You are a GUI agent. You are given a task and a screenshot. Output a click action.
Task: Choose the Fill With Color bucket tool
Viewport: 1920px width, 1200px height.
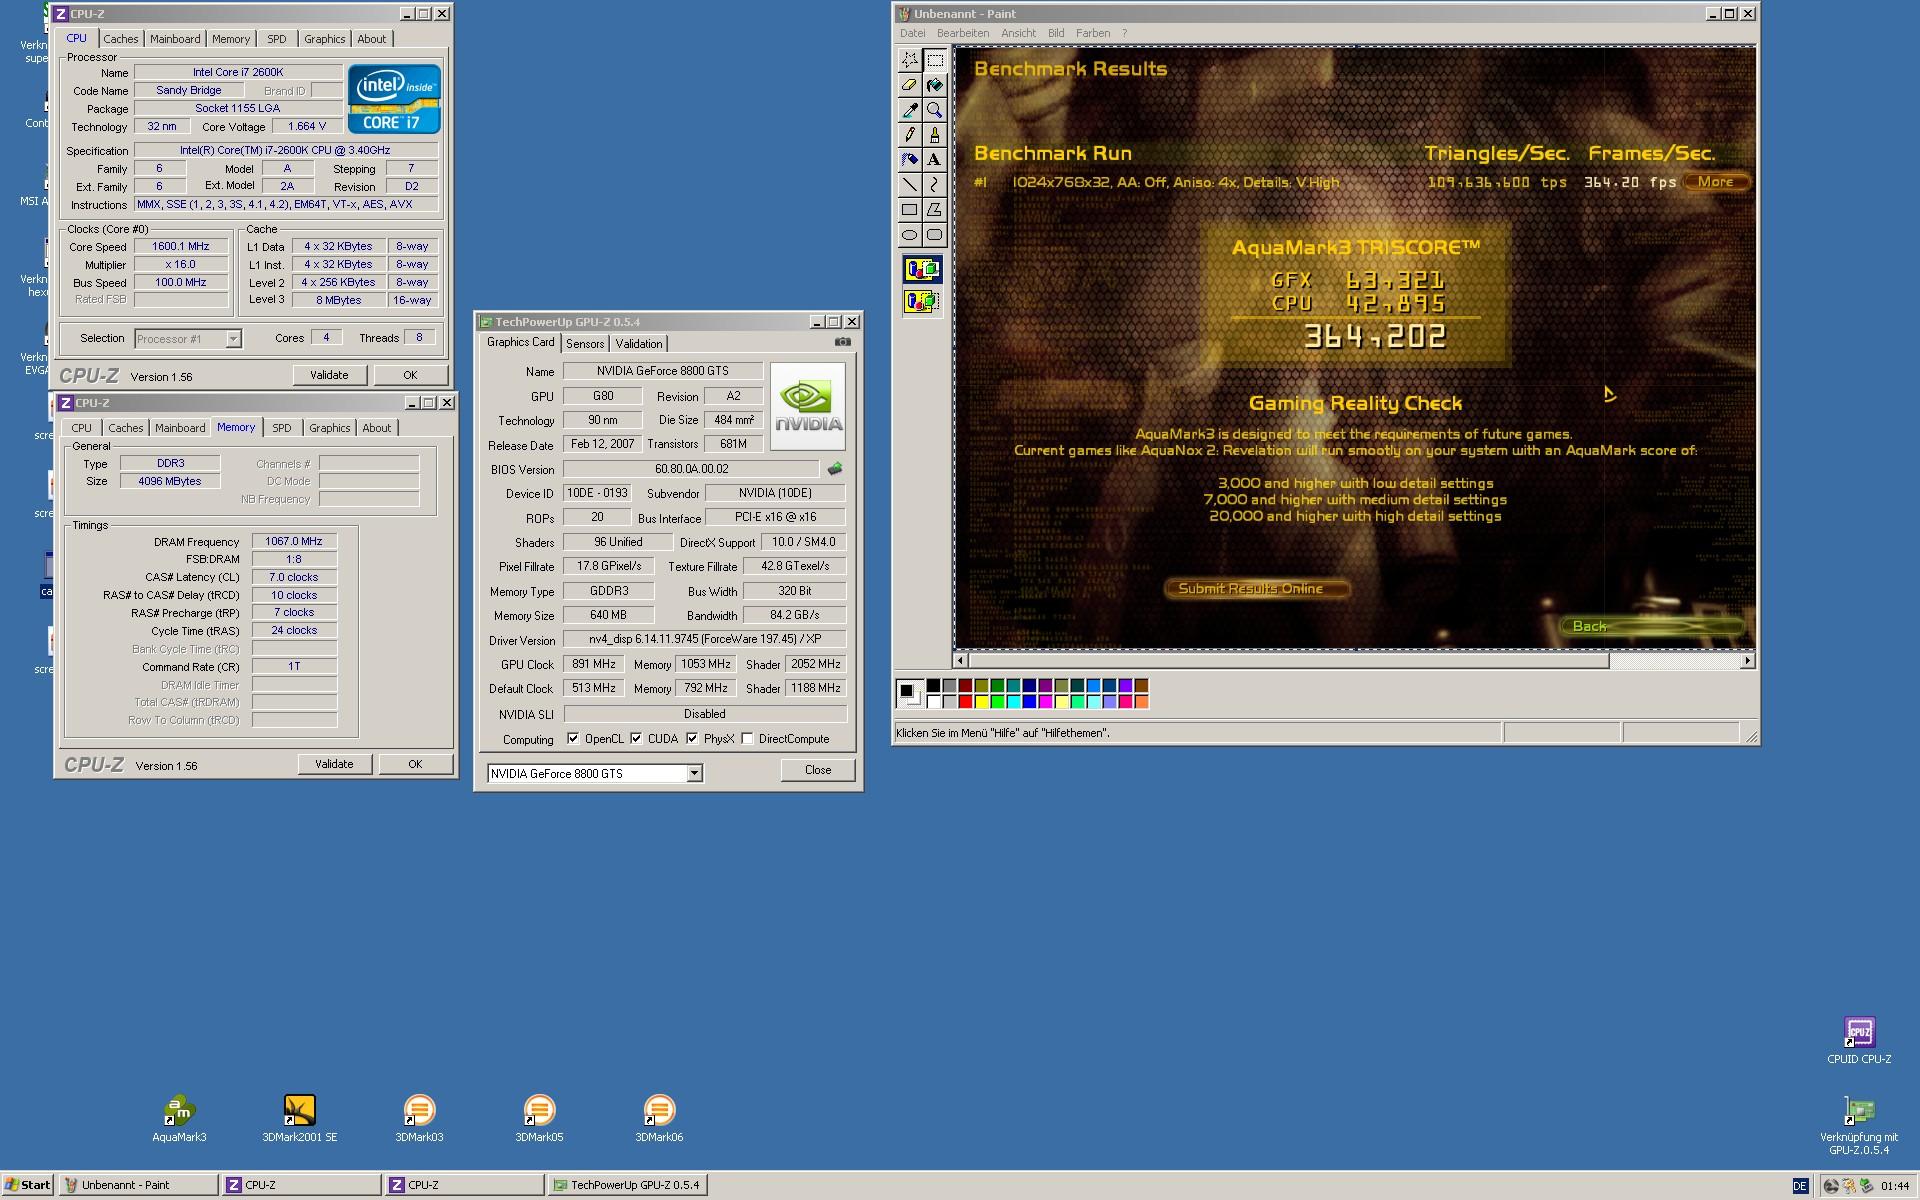(x=934, y=85)
